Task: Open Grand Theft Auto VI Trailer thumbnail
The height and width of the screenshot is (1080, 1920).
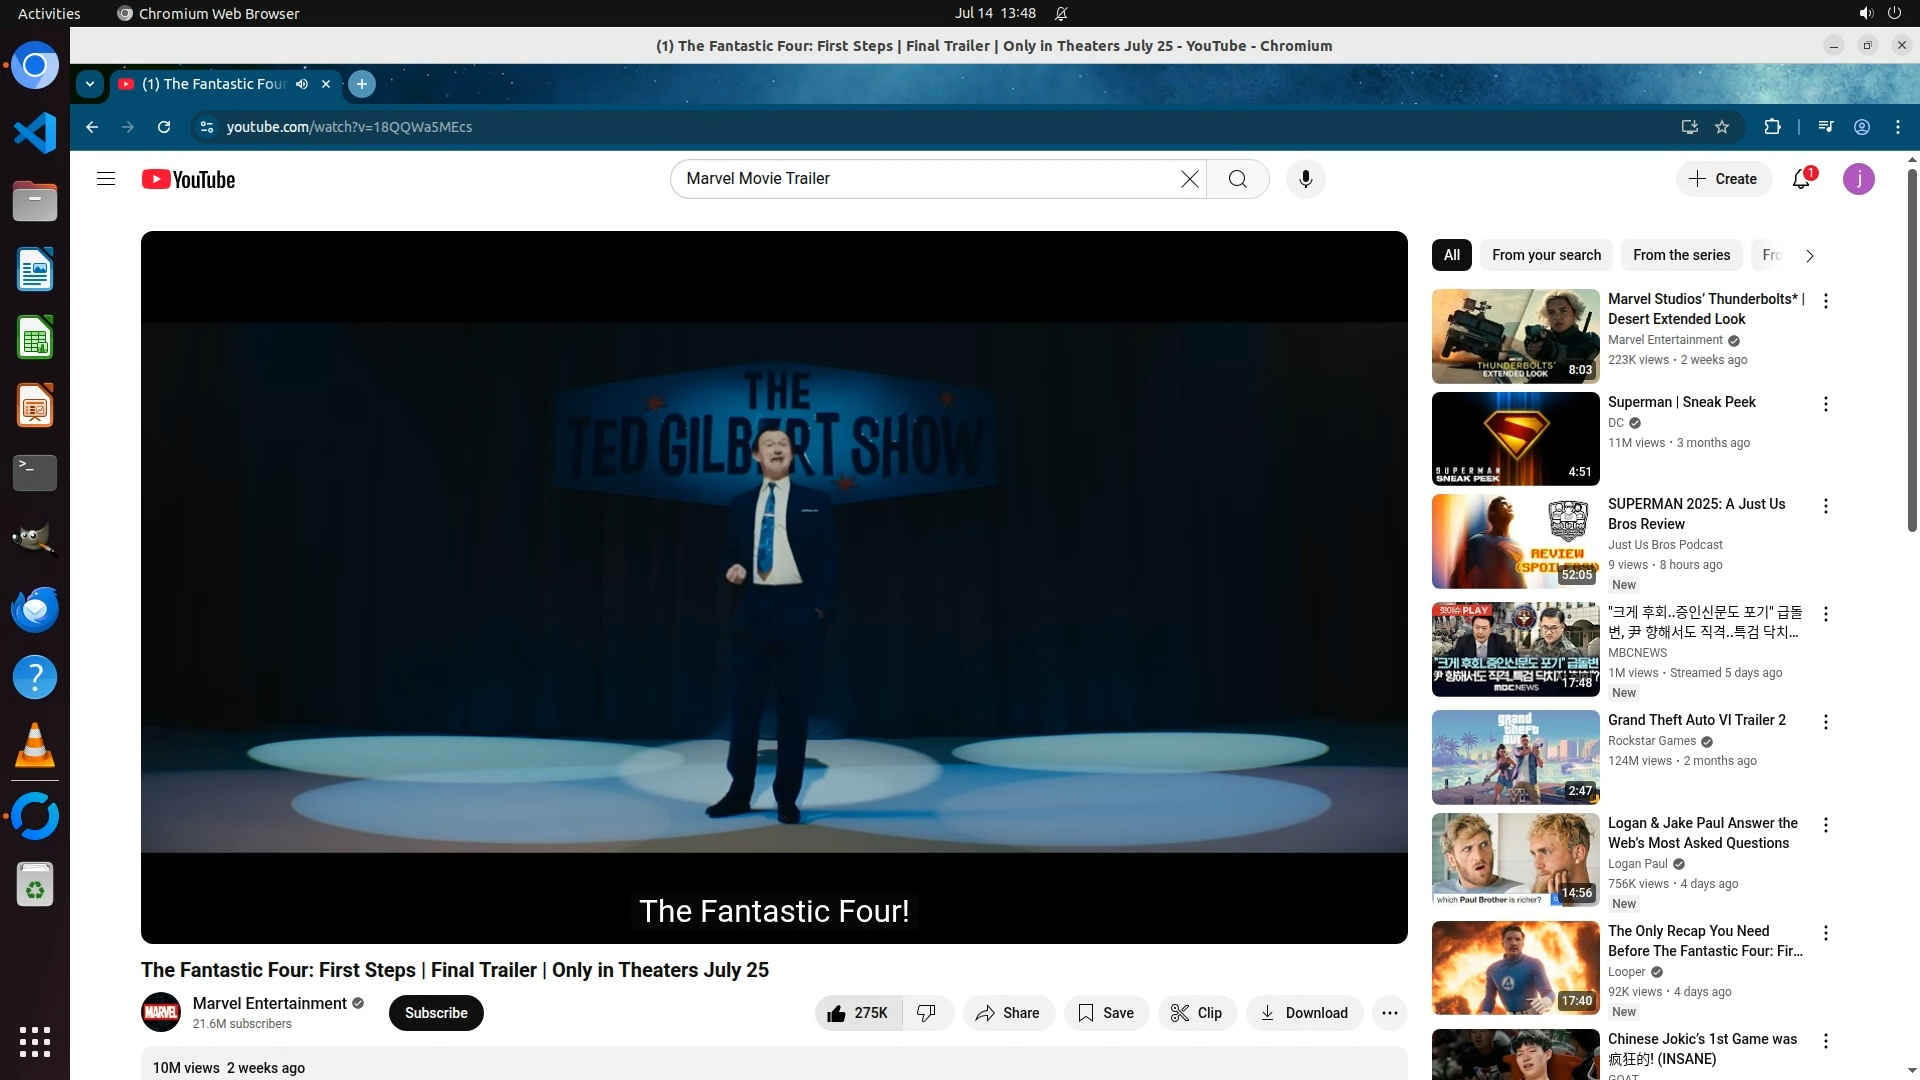Action: click(x=1515, y=757)
